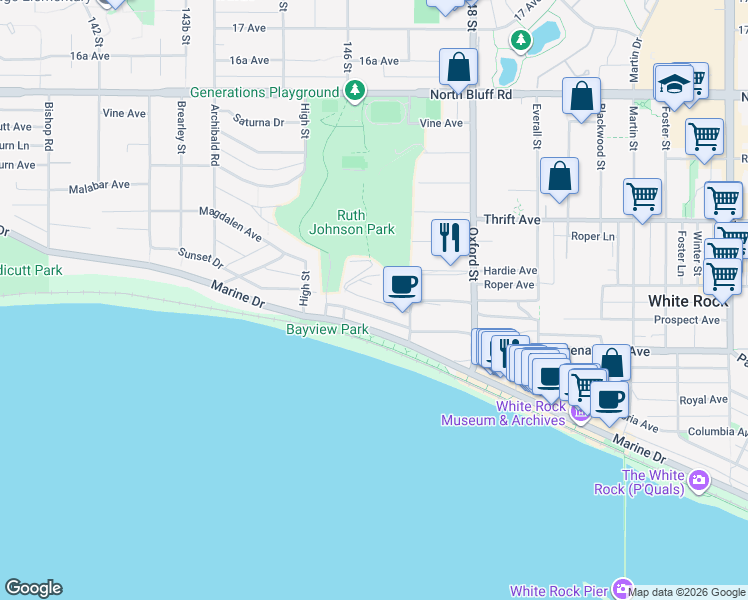Screen dimensions: 748x600
Task: Open the shopping cart marker under Foster St
Action: coord(704,136)
